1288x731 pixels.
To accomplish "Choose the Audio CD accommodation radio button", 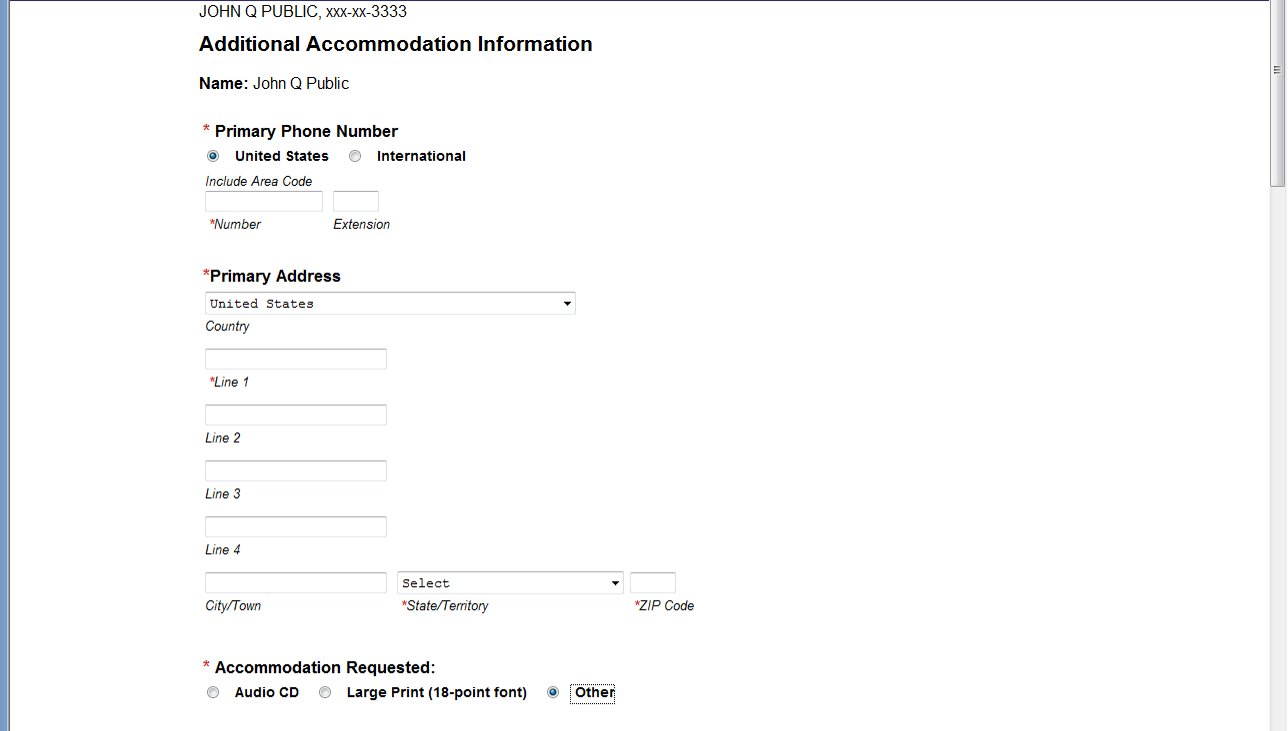I will coord(213,692).
